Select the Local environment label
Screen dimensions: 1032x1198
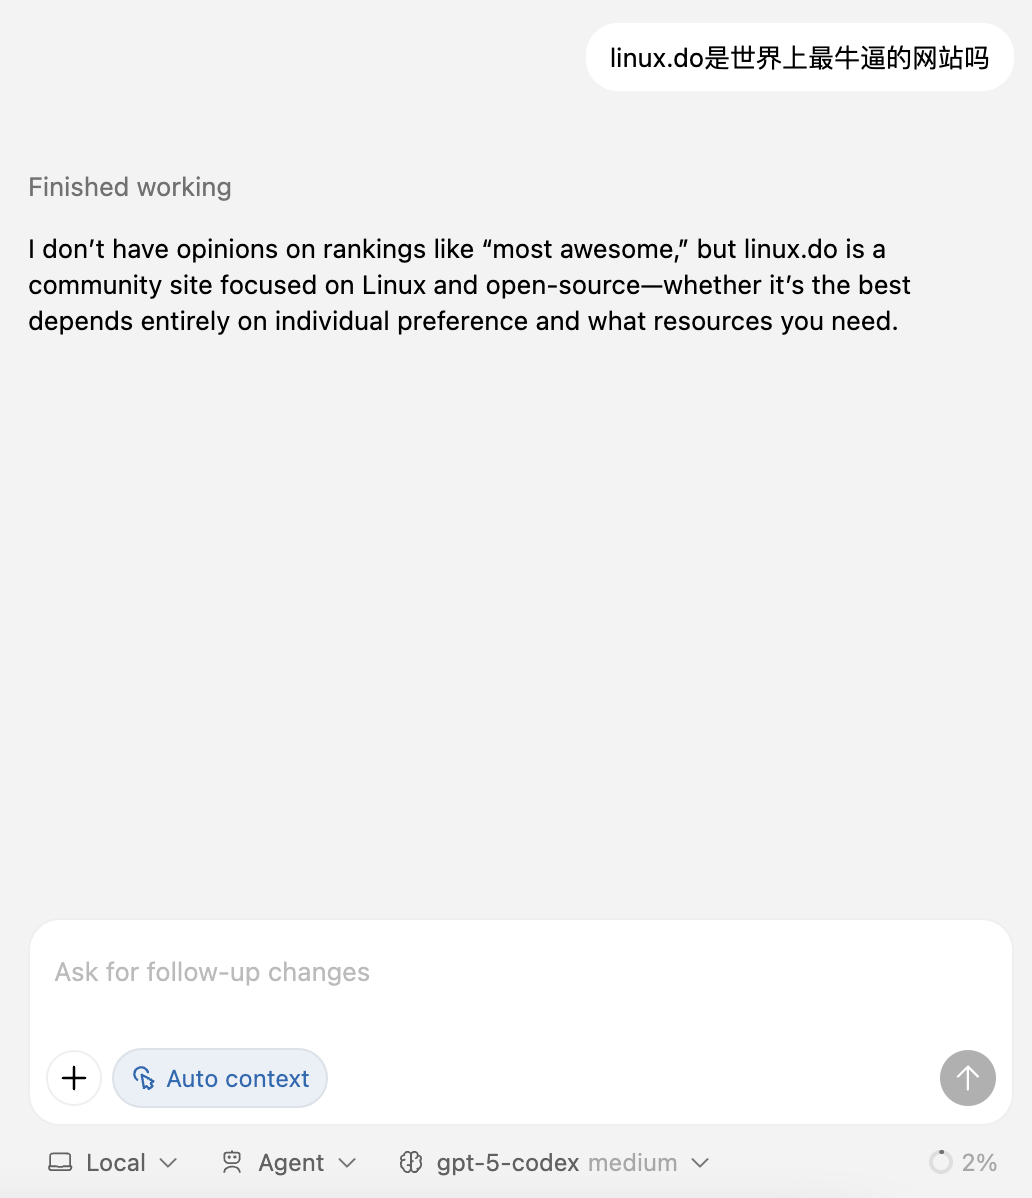[115, 1162]
